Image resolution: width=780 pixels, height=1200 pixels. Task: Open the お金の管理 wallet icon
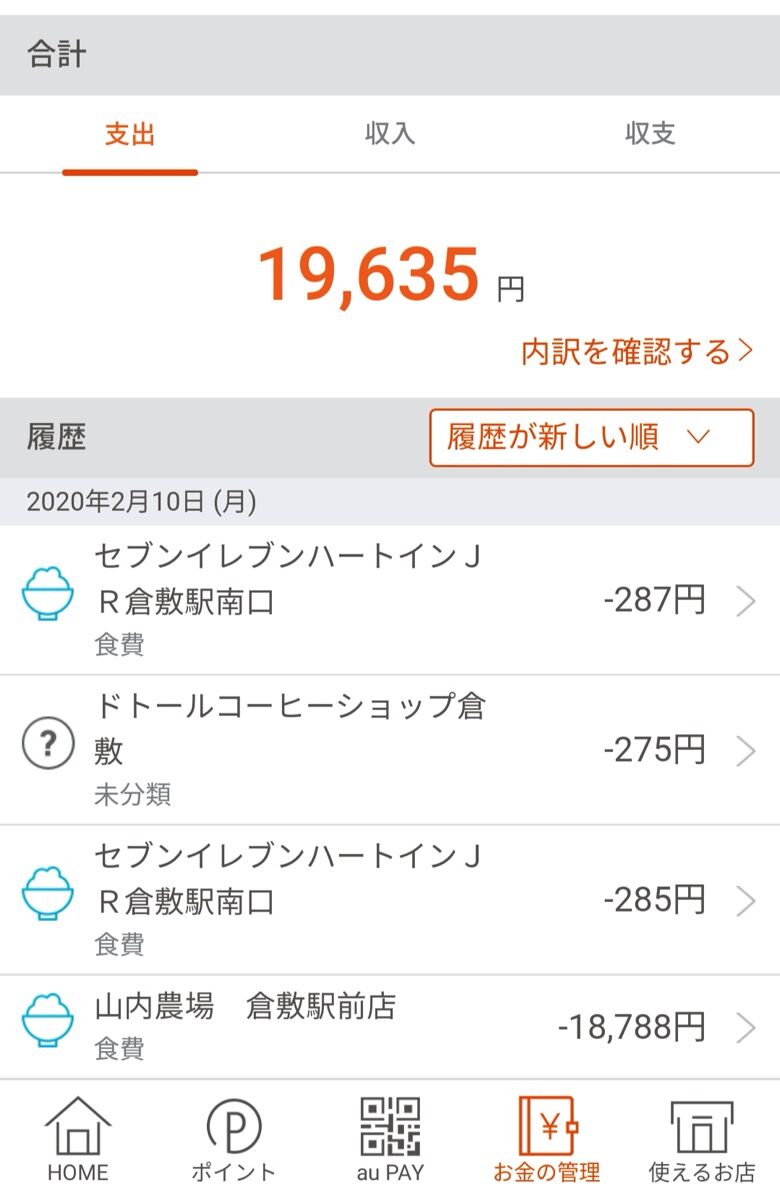point(547,1127)
